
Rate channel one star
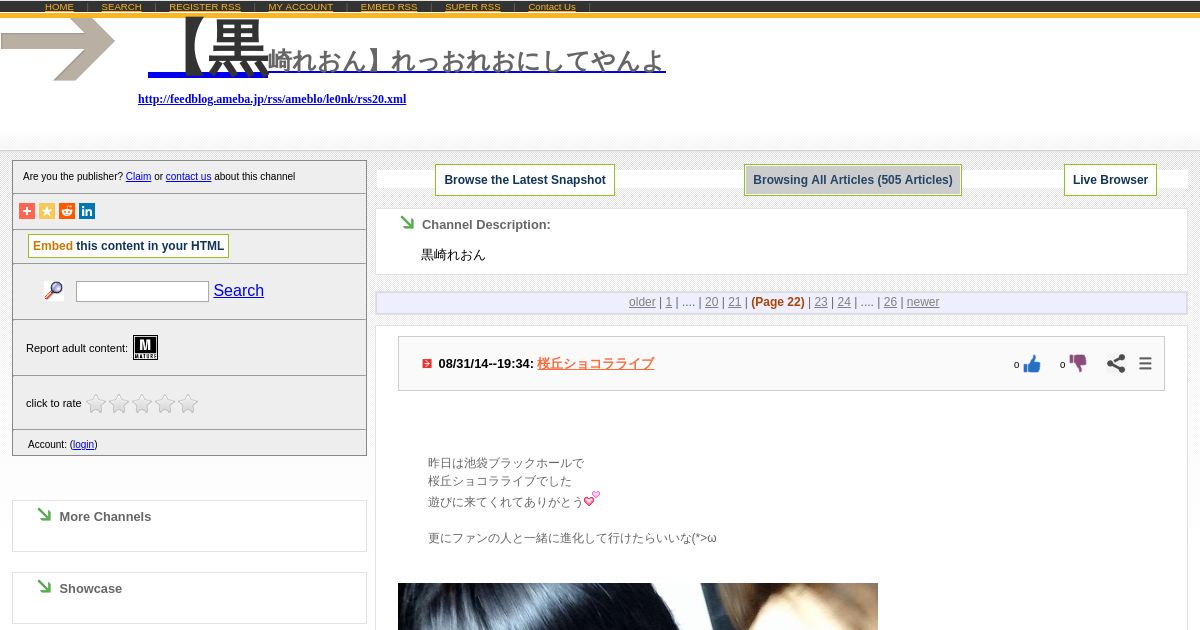tap(96, 403)
